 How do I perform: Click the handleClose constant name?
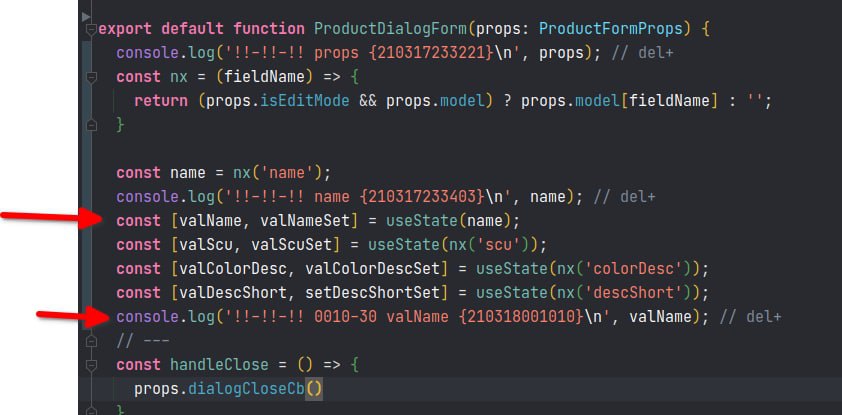pos(220,365)
